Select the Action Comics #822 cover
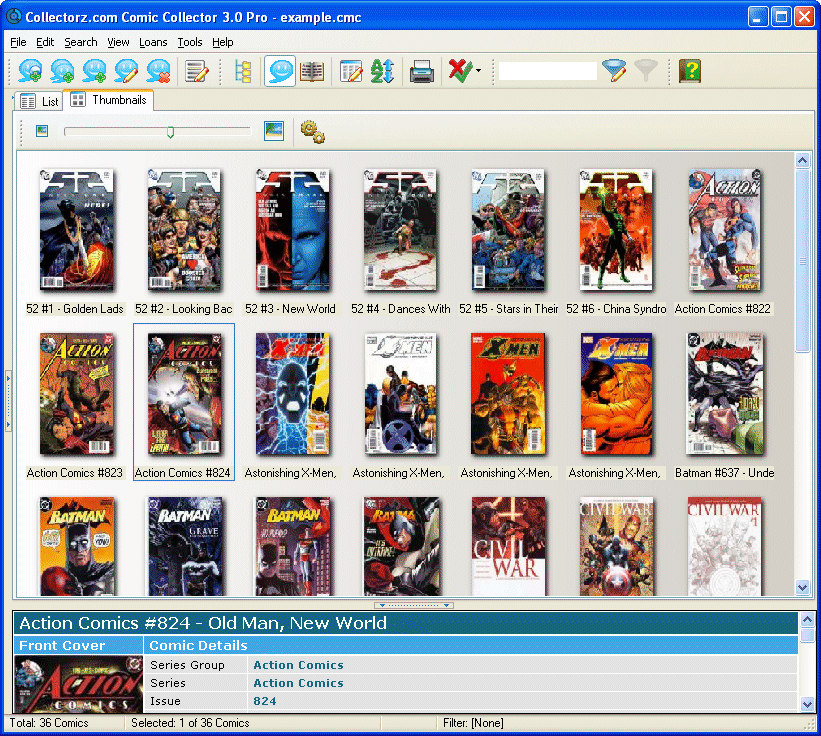Viewport: 821px width, 736px height. click(x=725, y=229)
